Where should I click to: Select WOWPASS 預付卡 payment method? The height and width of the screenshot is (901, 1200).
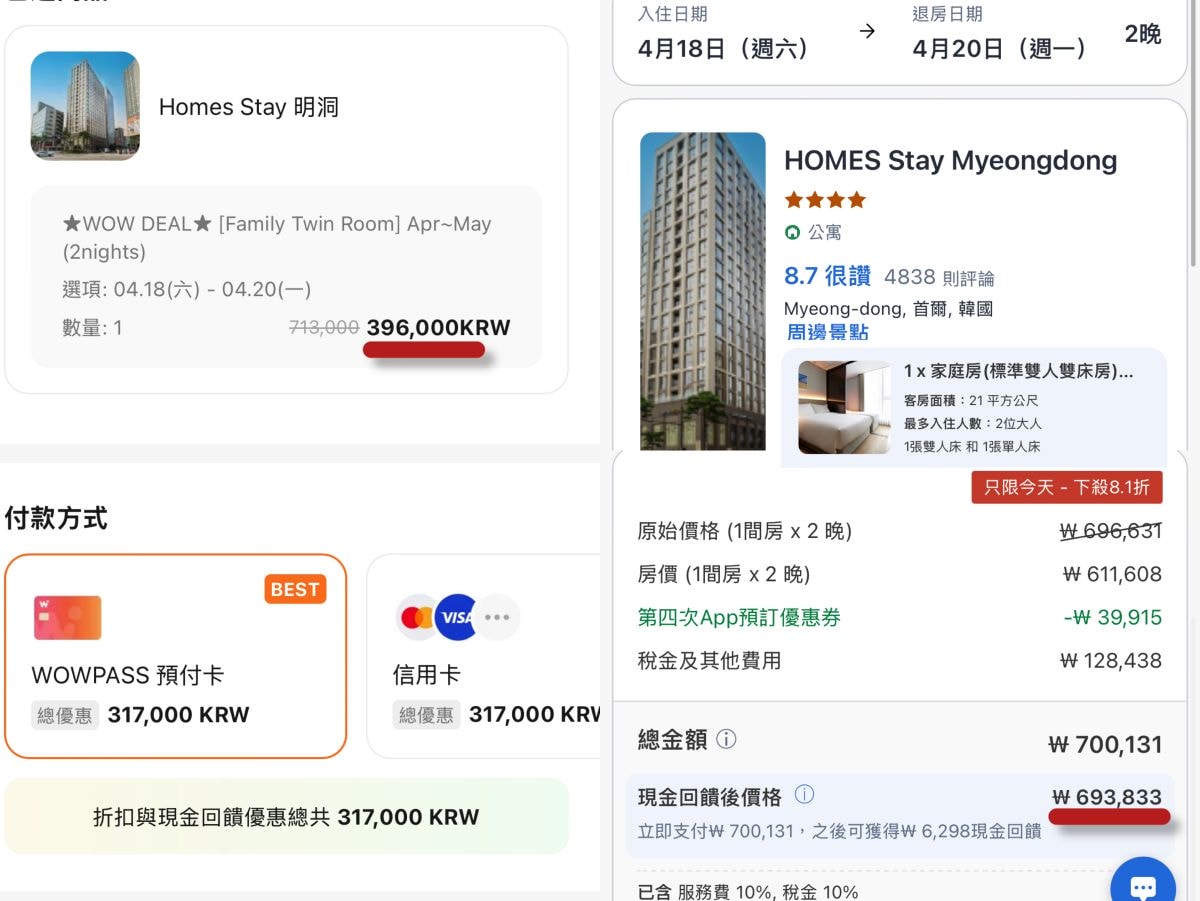pyautogui.click(x=176, y=656)
